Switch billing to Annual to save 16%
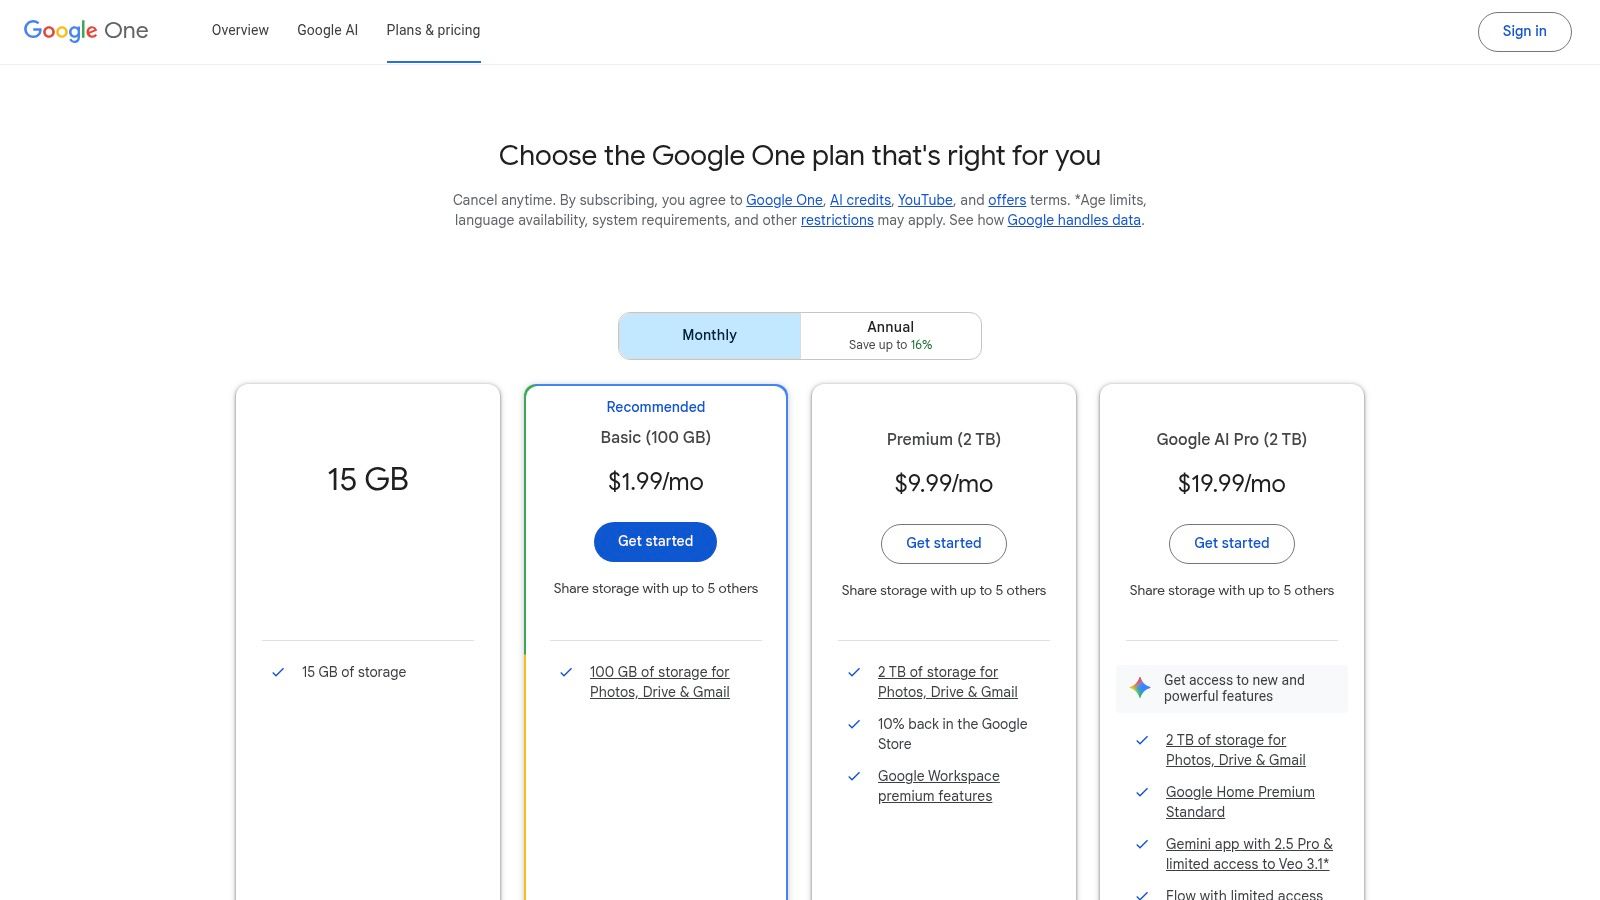The height and width of the screenshot is (900, 1600). click(x=889, y=335)
